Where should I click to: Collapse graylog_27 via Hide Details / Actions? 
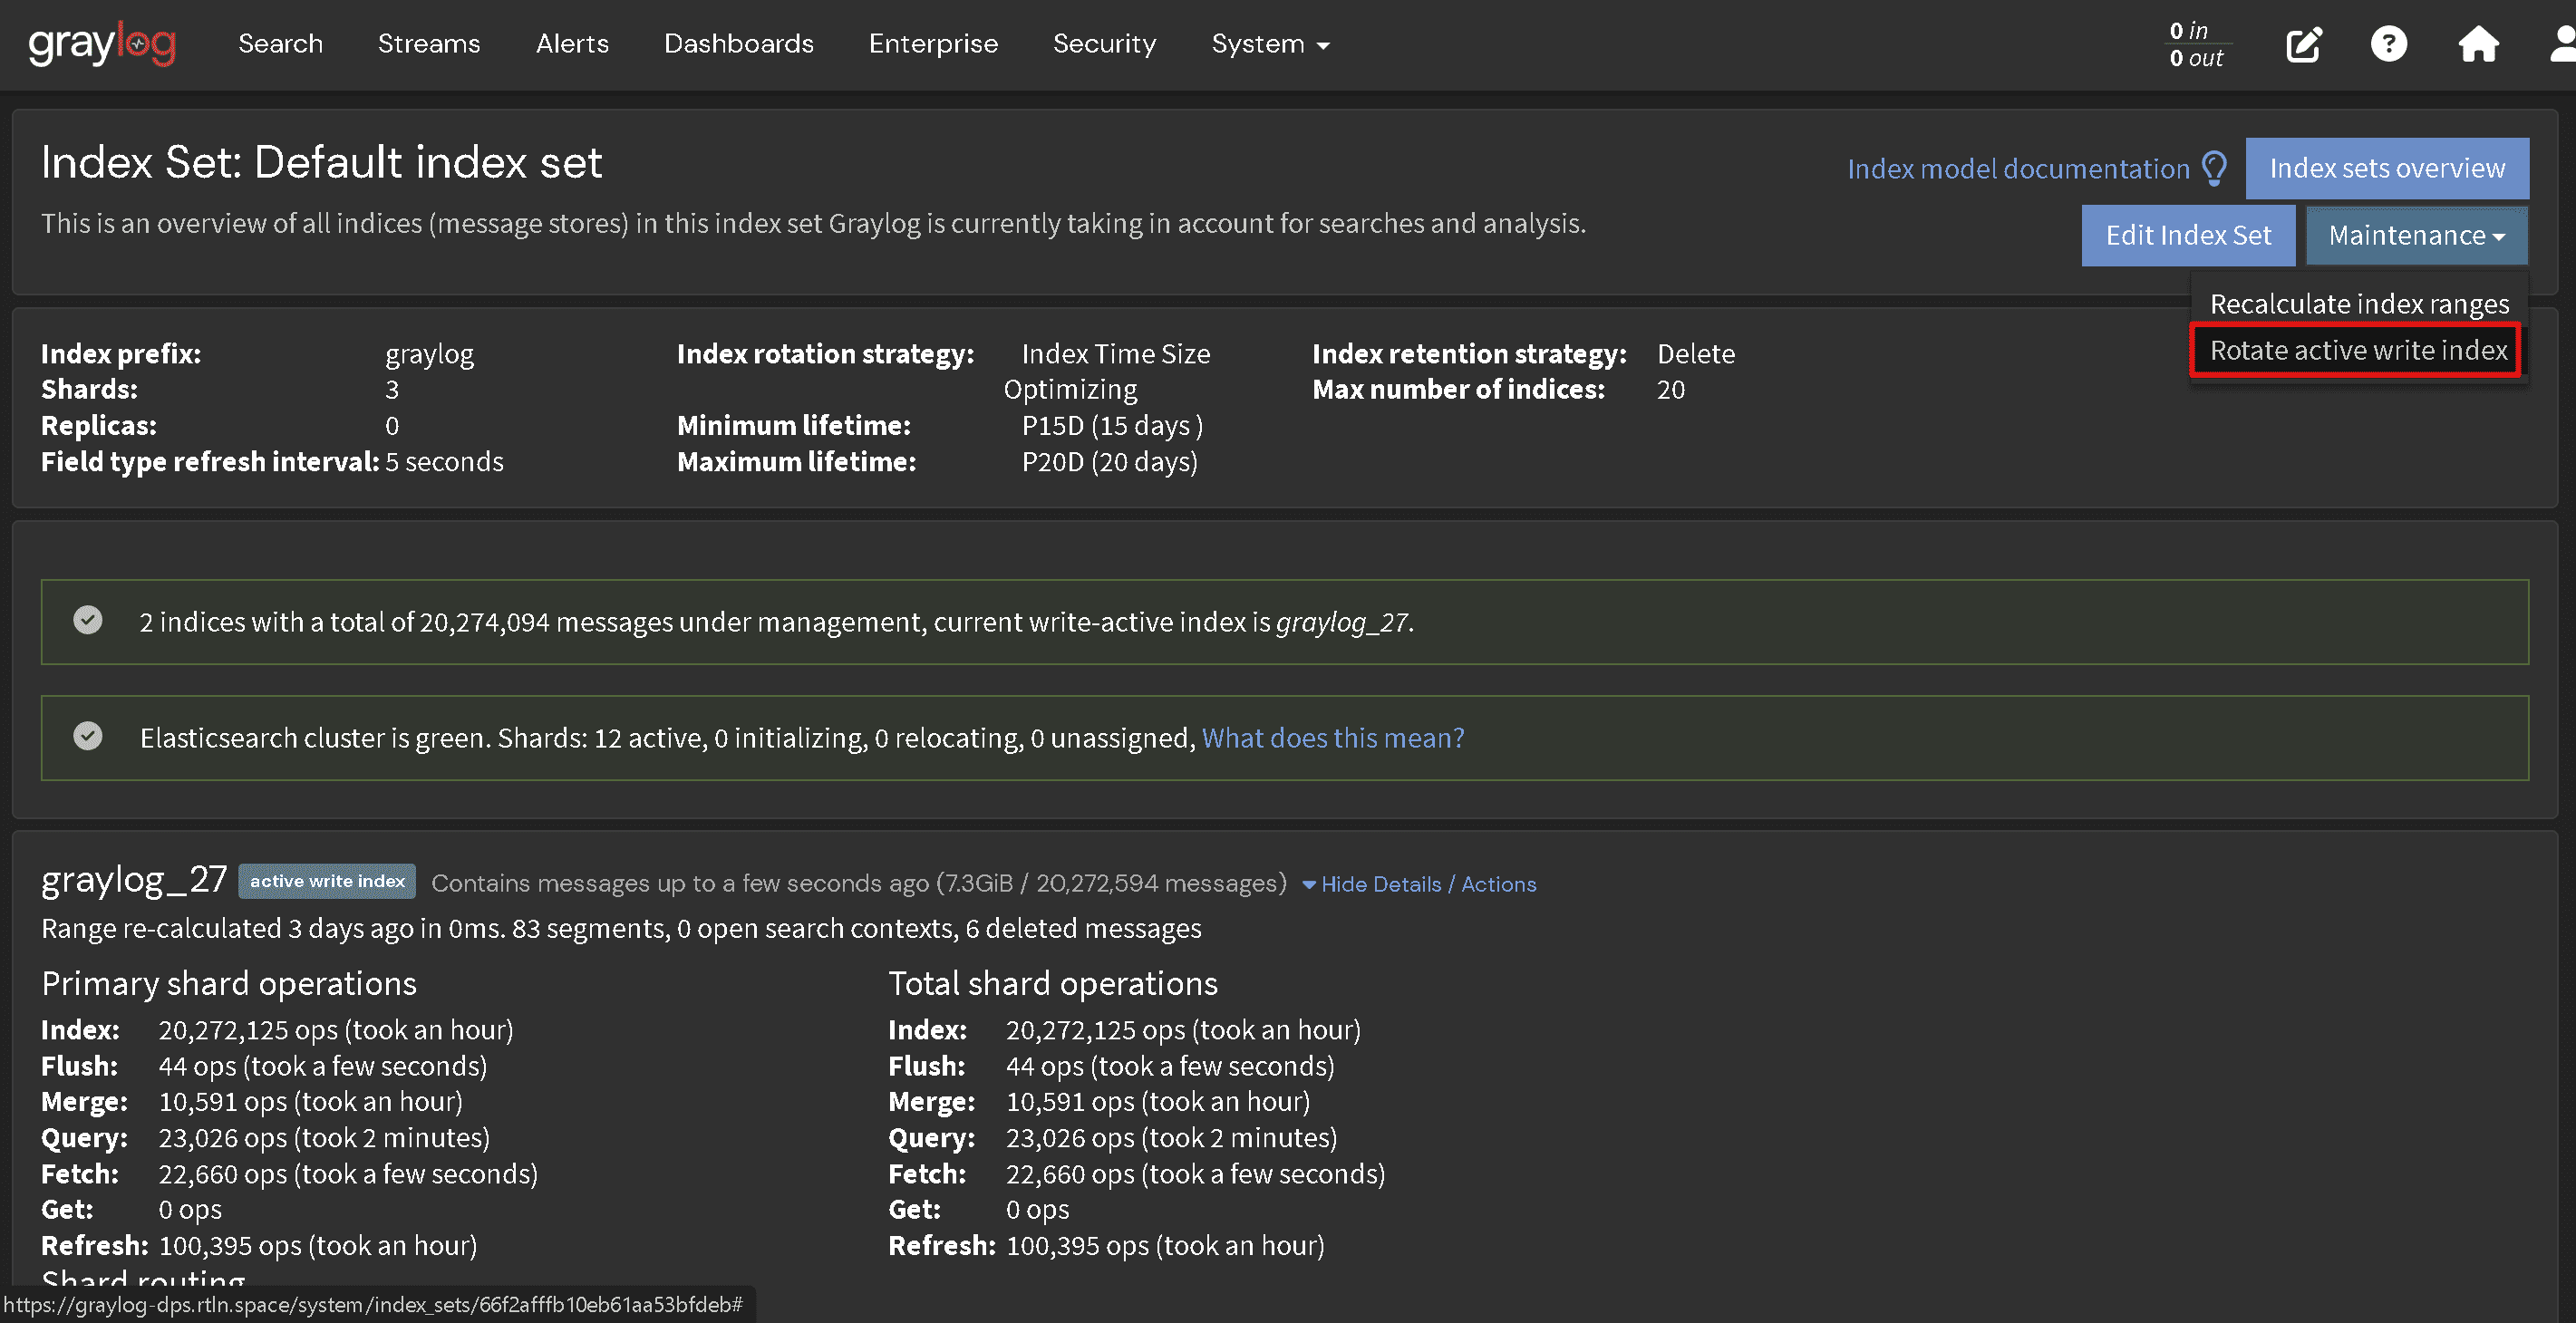coord(1419,884)
